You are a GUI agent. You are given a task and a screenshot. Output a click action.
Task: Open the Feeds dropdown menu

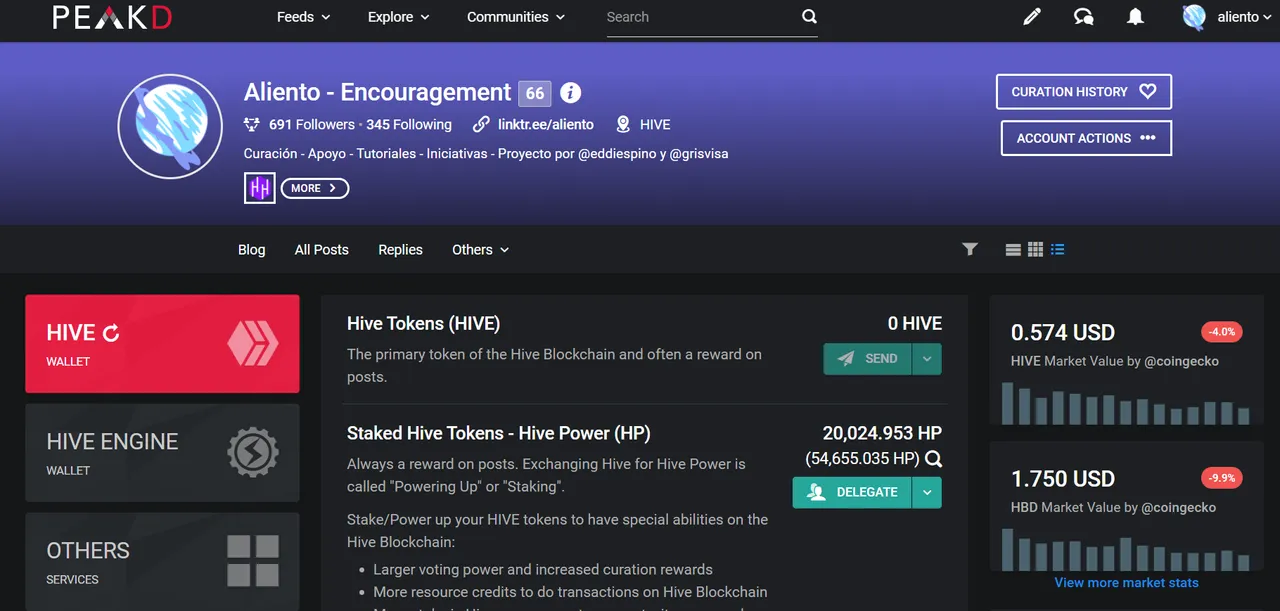pos(303,17)
